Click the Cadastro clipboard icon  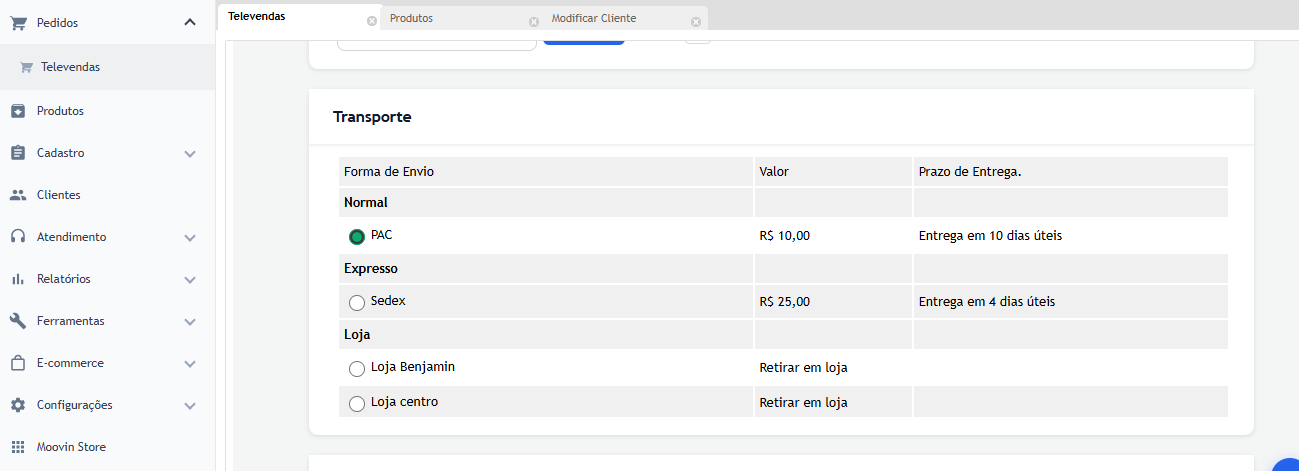[18, 153]
